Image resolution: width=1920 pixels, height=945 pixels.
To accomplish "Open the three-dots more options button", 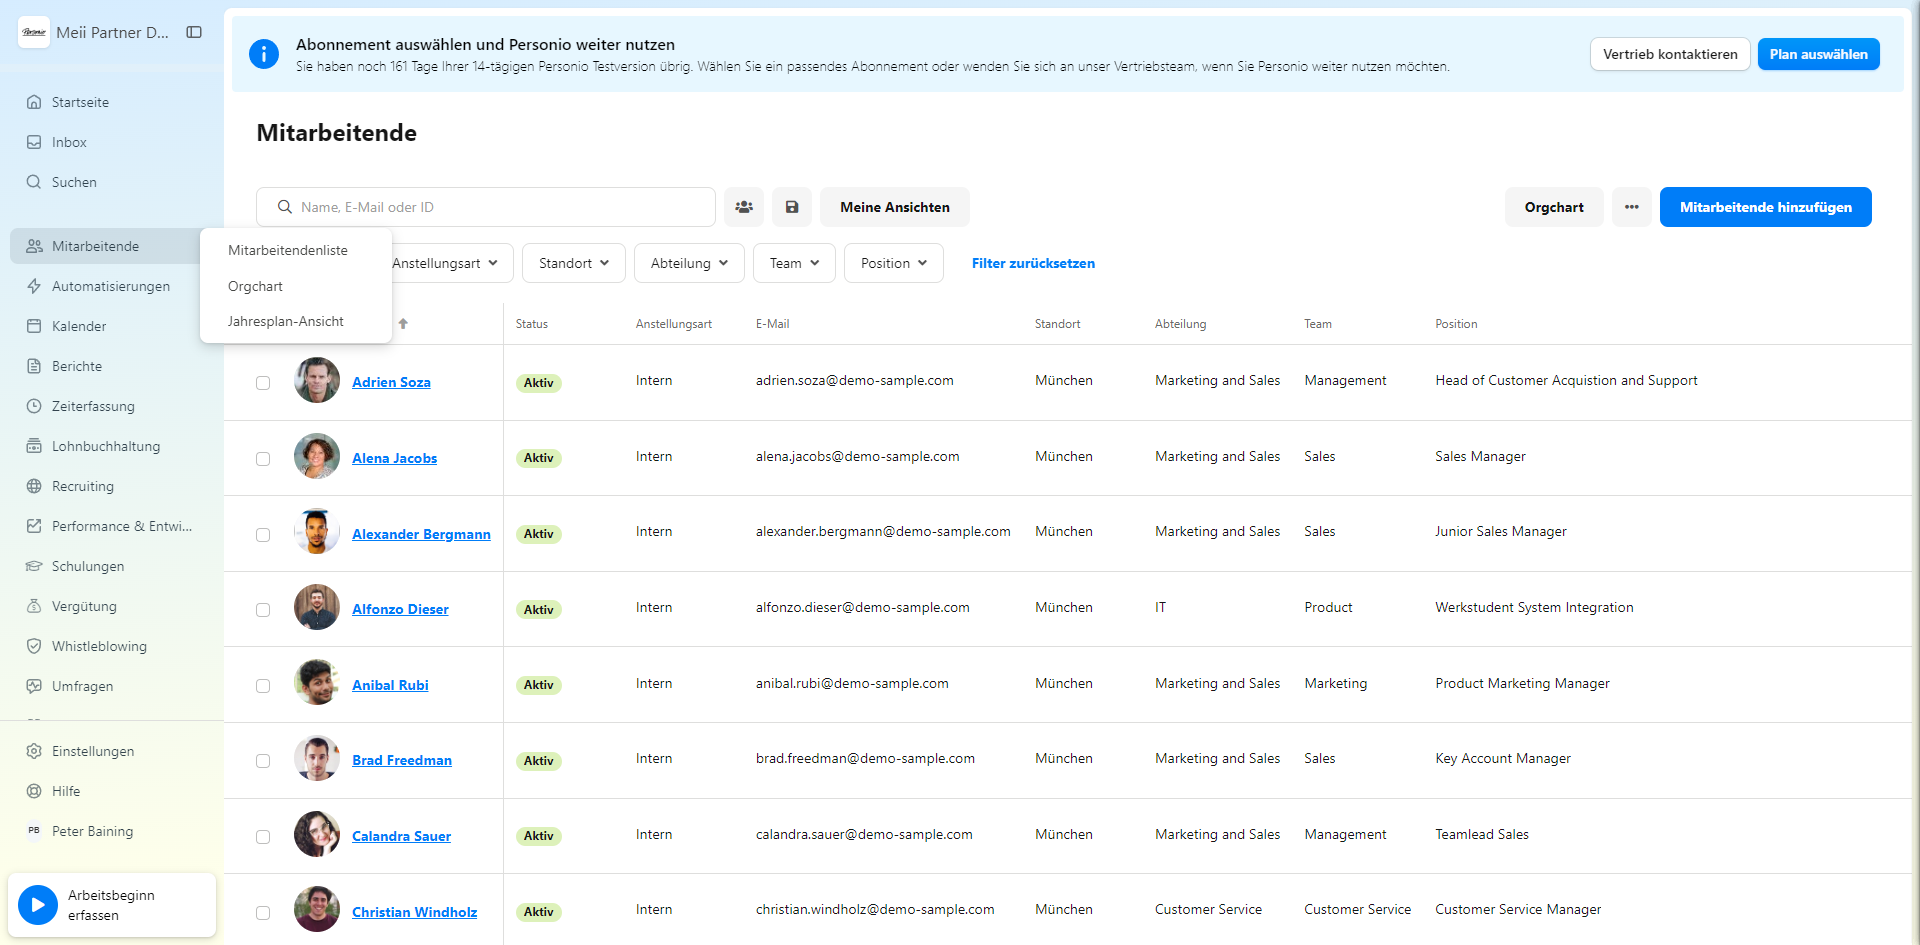I will [x=1631, y=207].
